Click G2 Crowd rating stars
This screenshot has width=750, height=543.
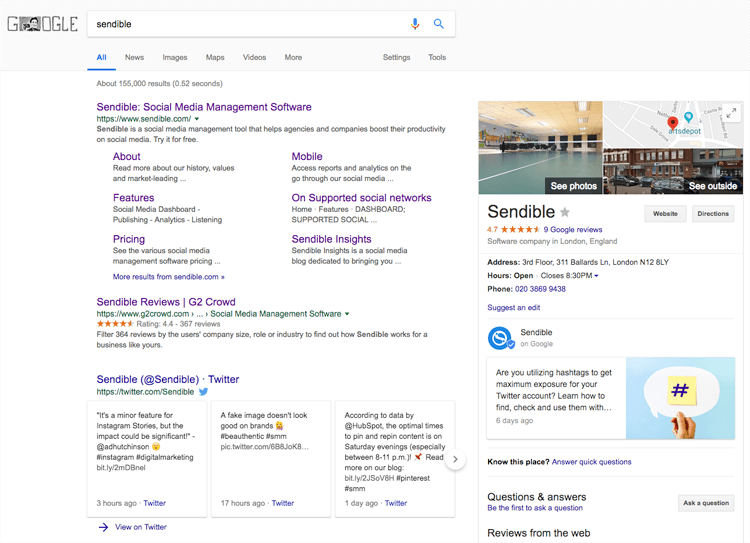point(115,324)
